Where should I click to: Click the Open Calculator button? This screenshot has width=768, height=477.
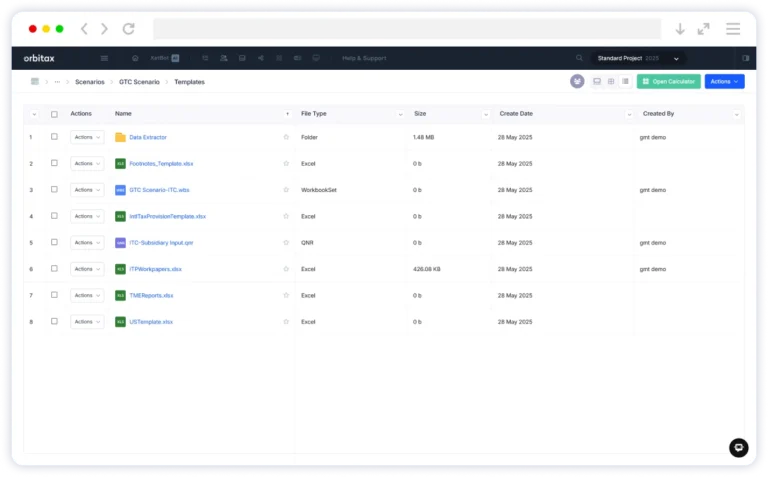pos(668,81)
